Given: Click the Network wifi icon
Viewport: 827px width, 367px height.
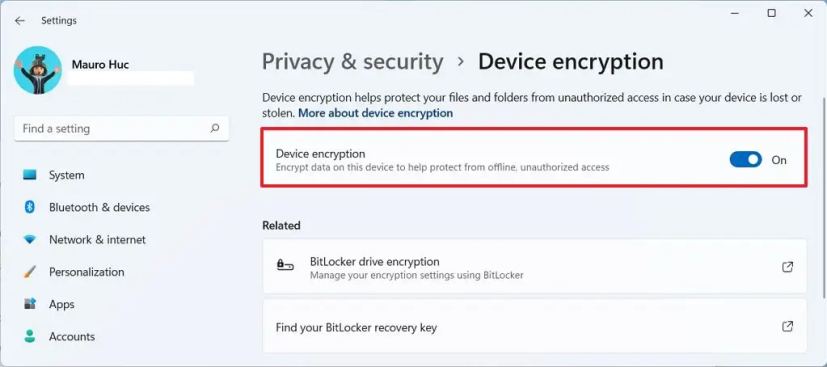Looking at the screenshot, I should coord(30,239).
